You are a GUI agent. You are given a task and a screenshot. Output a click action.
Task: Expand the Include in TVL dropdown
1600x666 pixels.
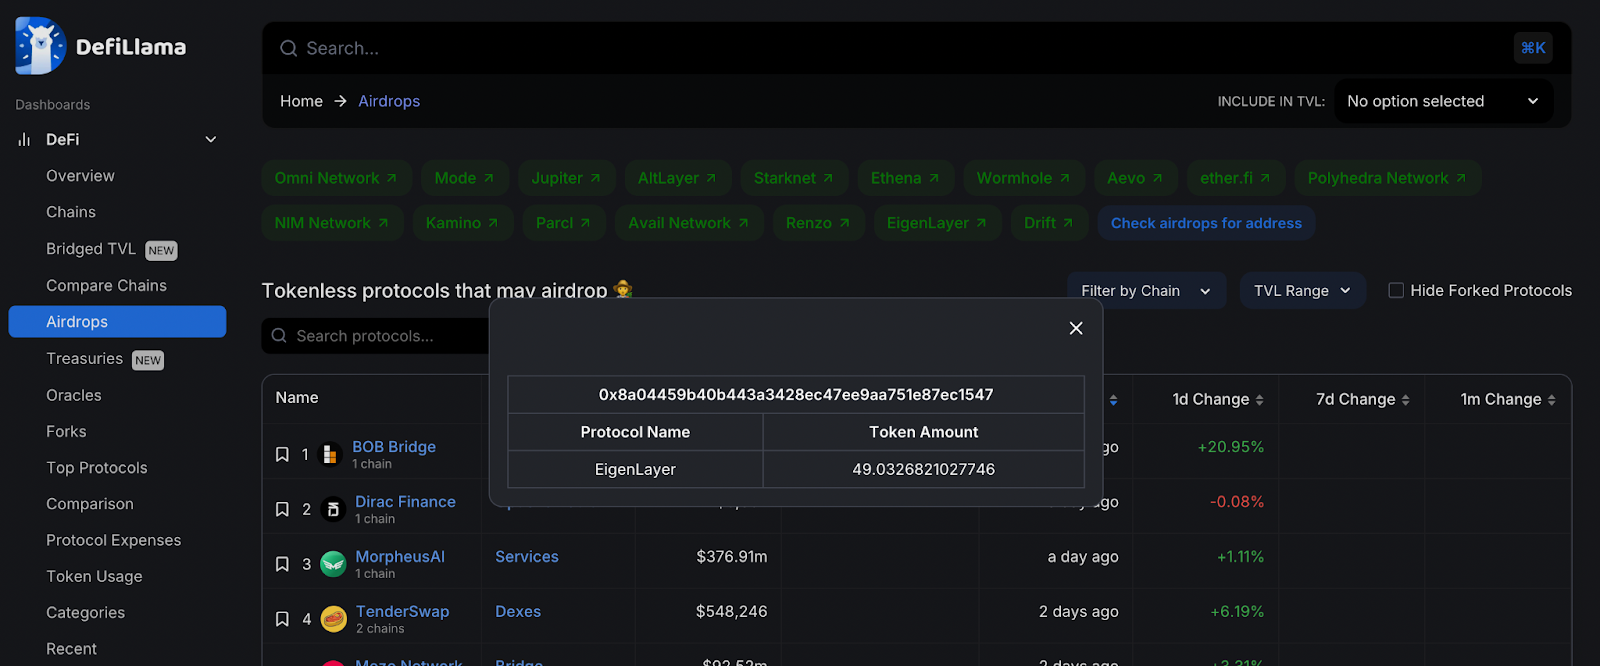point(1444,101)
